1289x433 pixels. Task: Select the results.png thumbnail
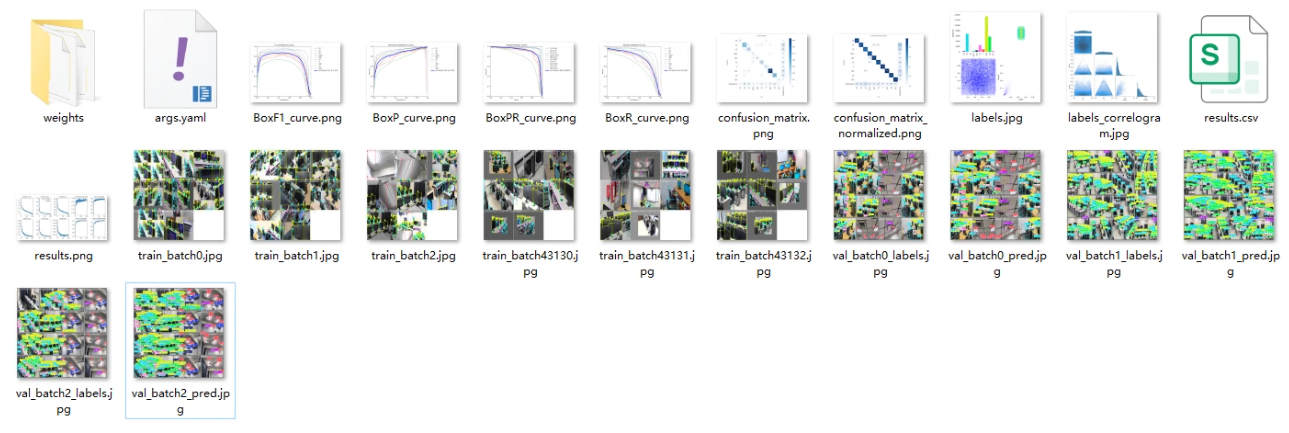coord(64,219)
